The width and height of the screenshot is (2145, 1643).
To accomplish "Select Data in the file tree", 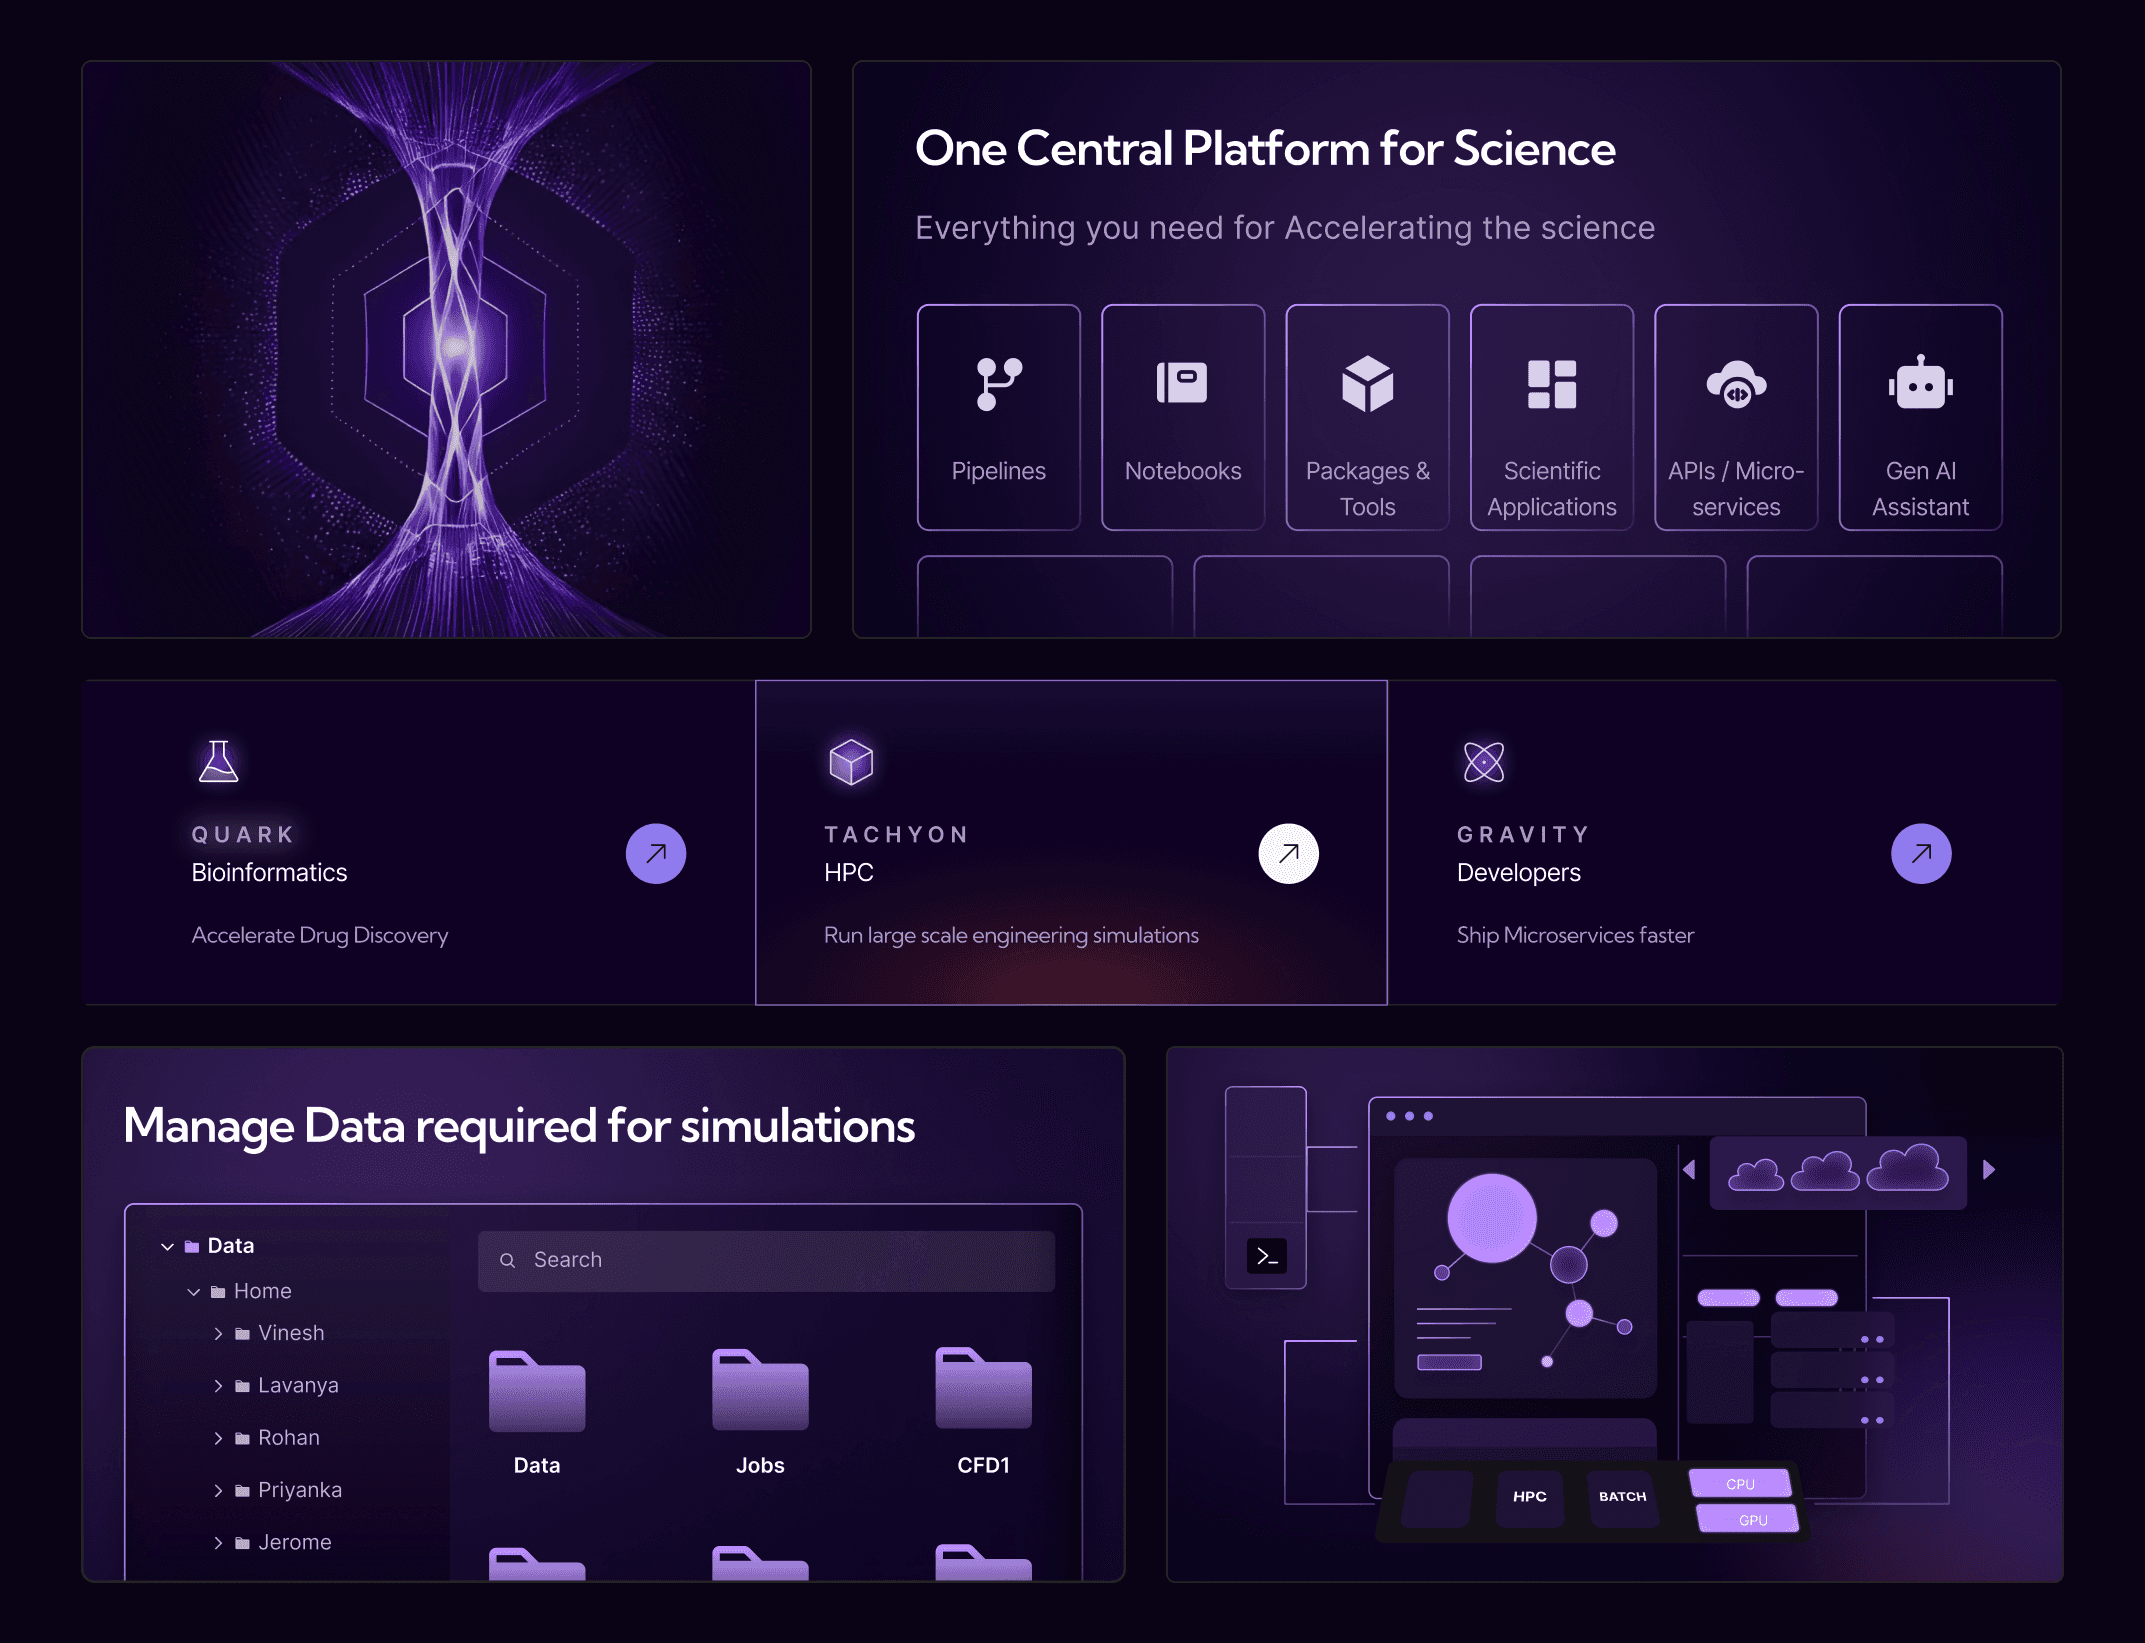I will 231,1246.
